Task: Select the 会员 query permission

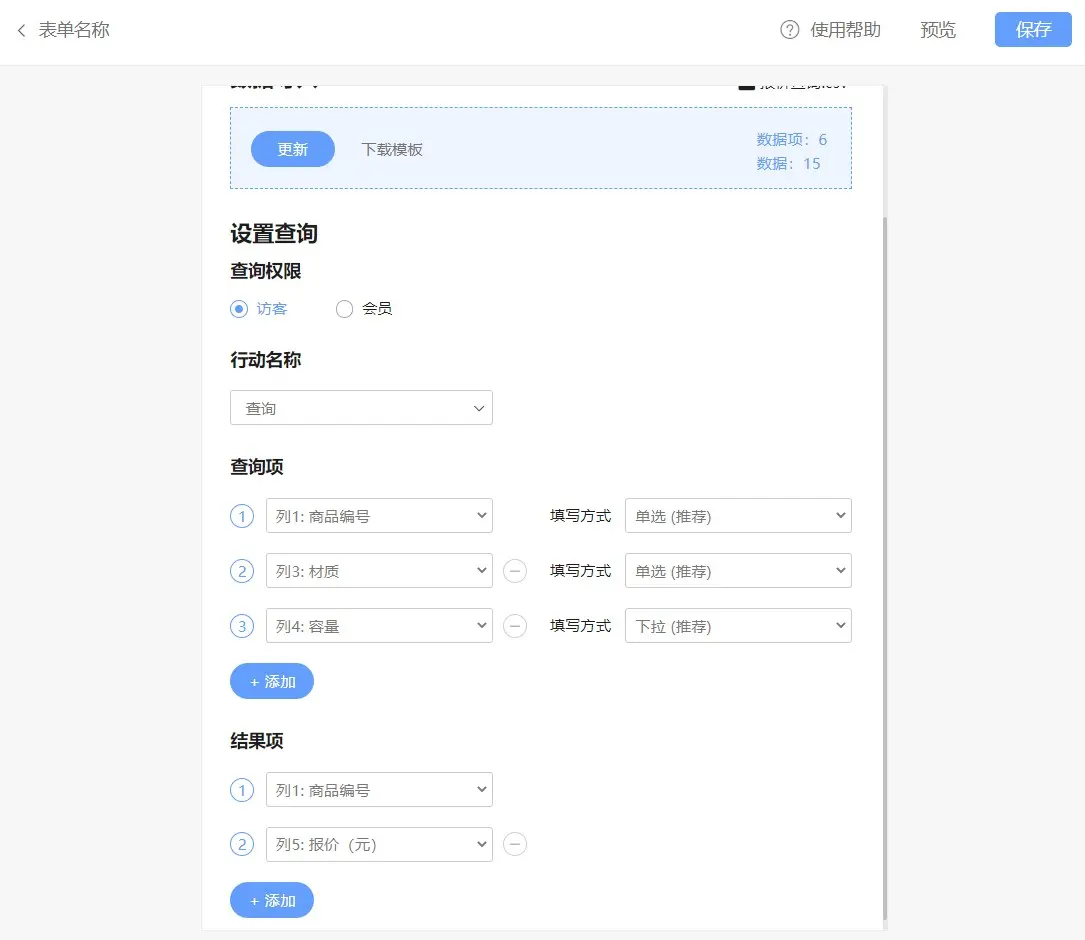Action: [344, 309]
